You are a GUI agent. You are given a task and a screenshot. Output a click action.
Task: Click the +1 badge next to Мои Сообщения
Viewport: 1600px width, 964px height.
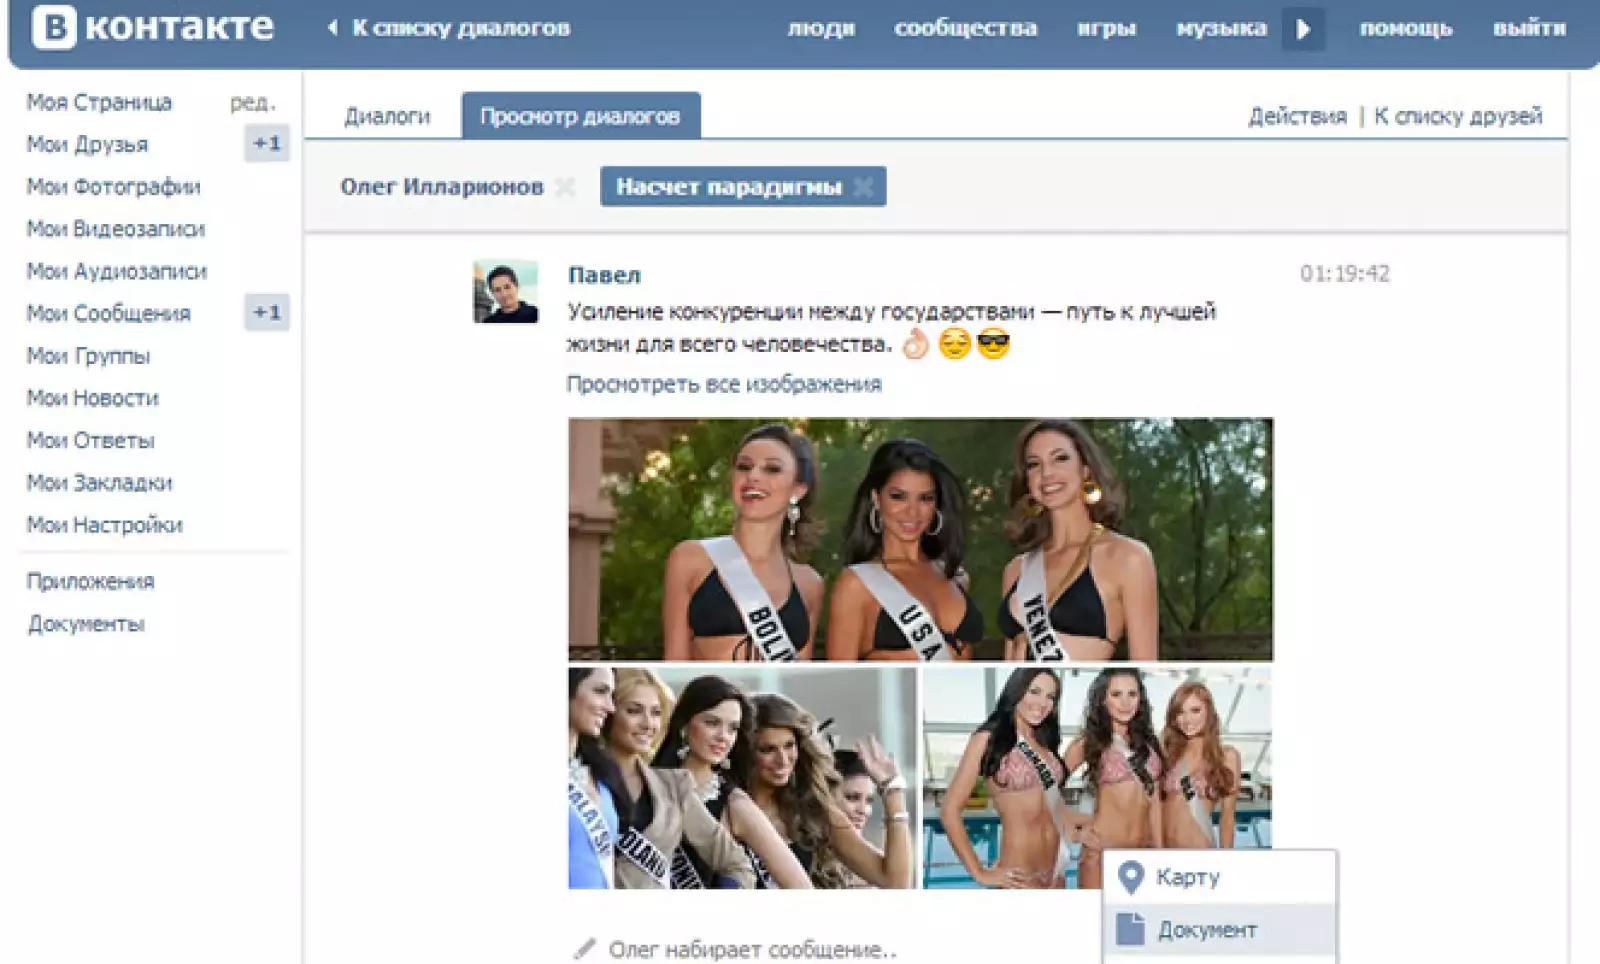click(266, 312)
